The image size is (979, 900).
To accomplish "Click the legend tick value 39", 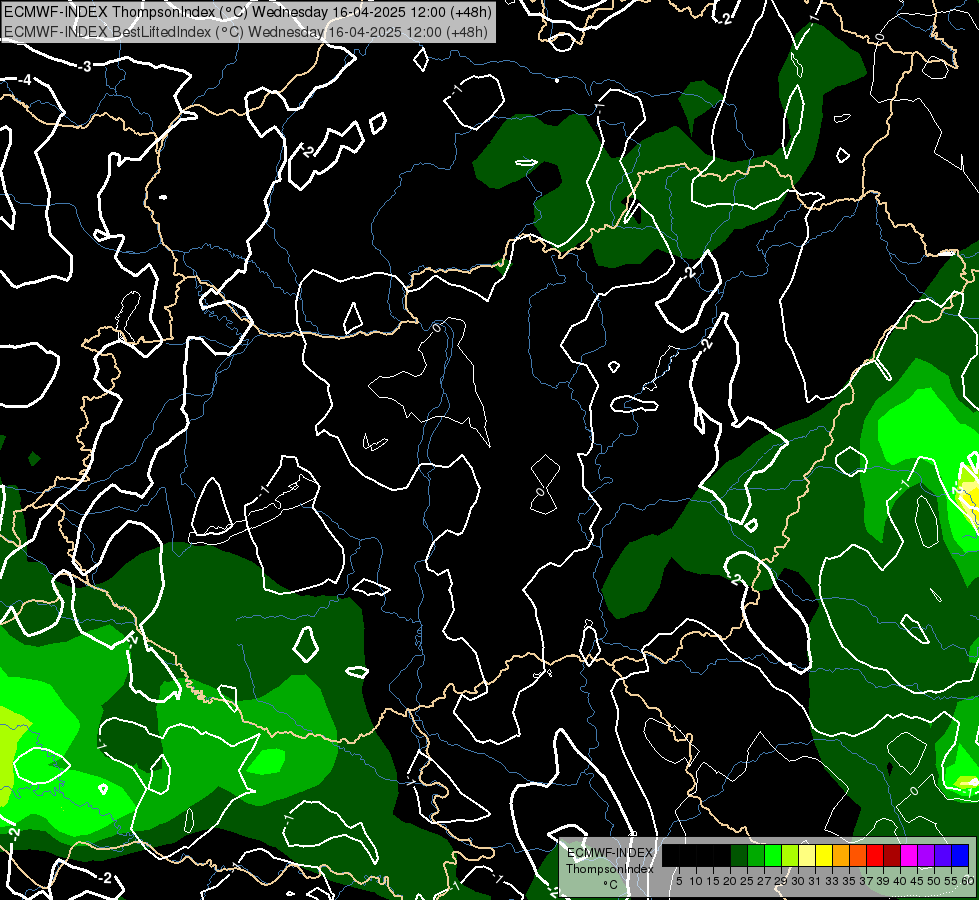I will tap(883, 881).
